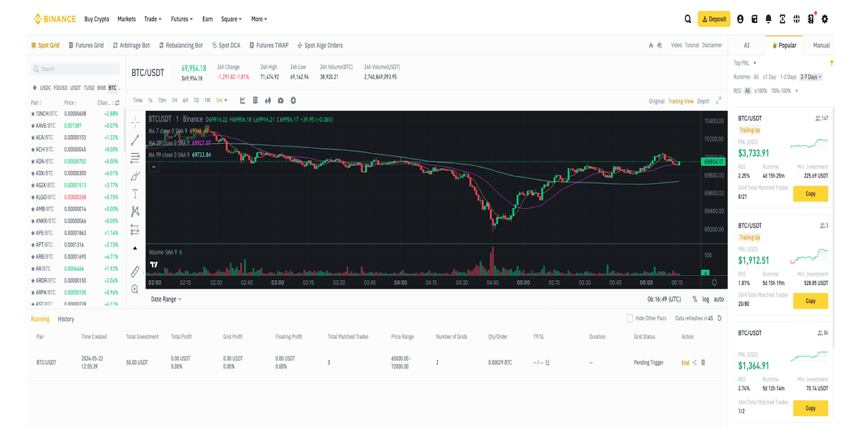Open the Trade dropdown menu
The width and height of the screenshot is (855, 447).
pos(153,19)
